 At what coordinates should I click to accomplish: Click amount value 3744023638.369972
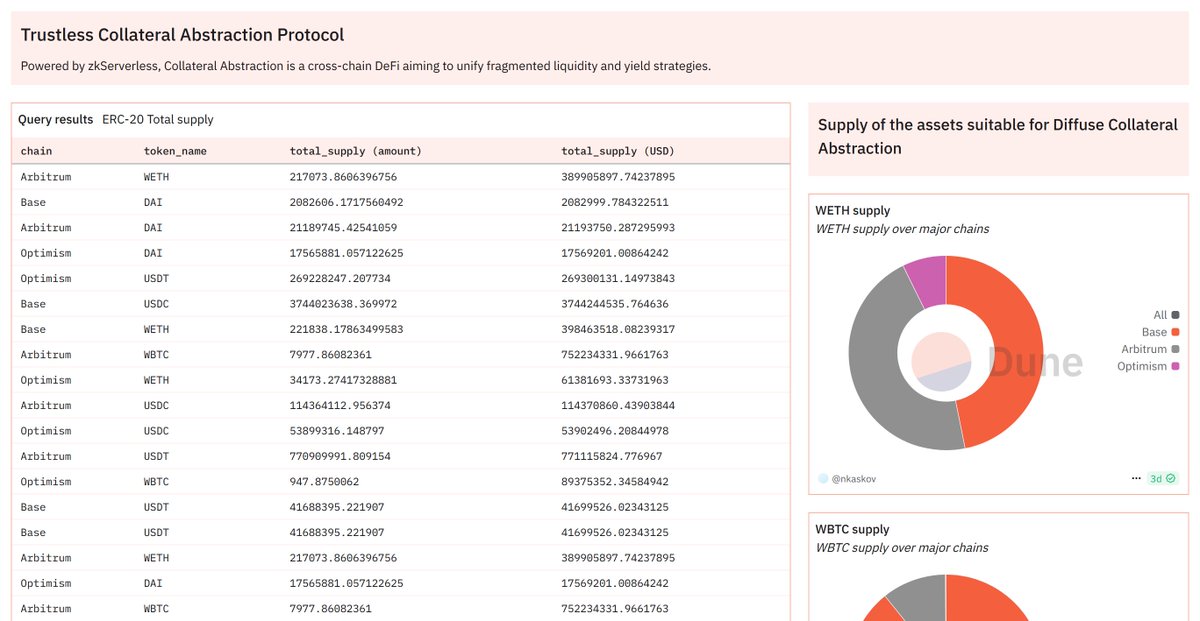343,304
